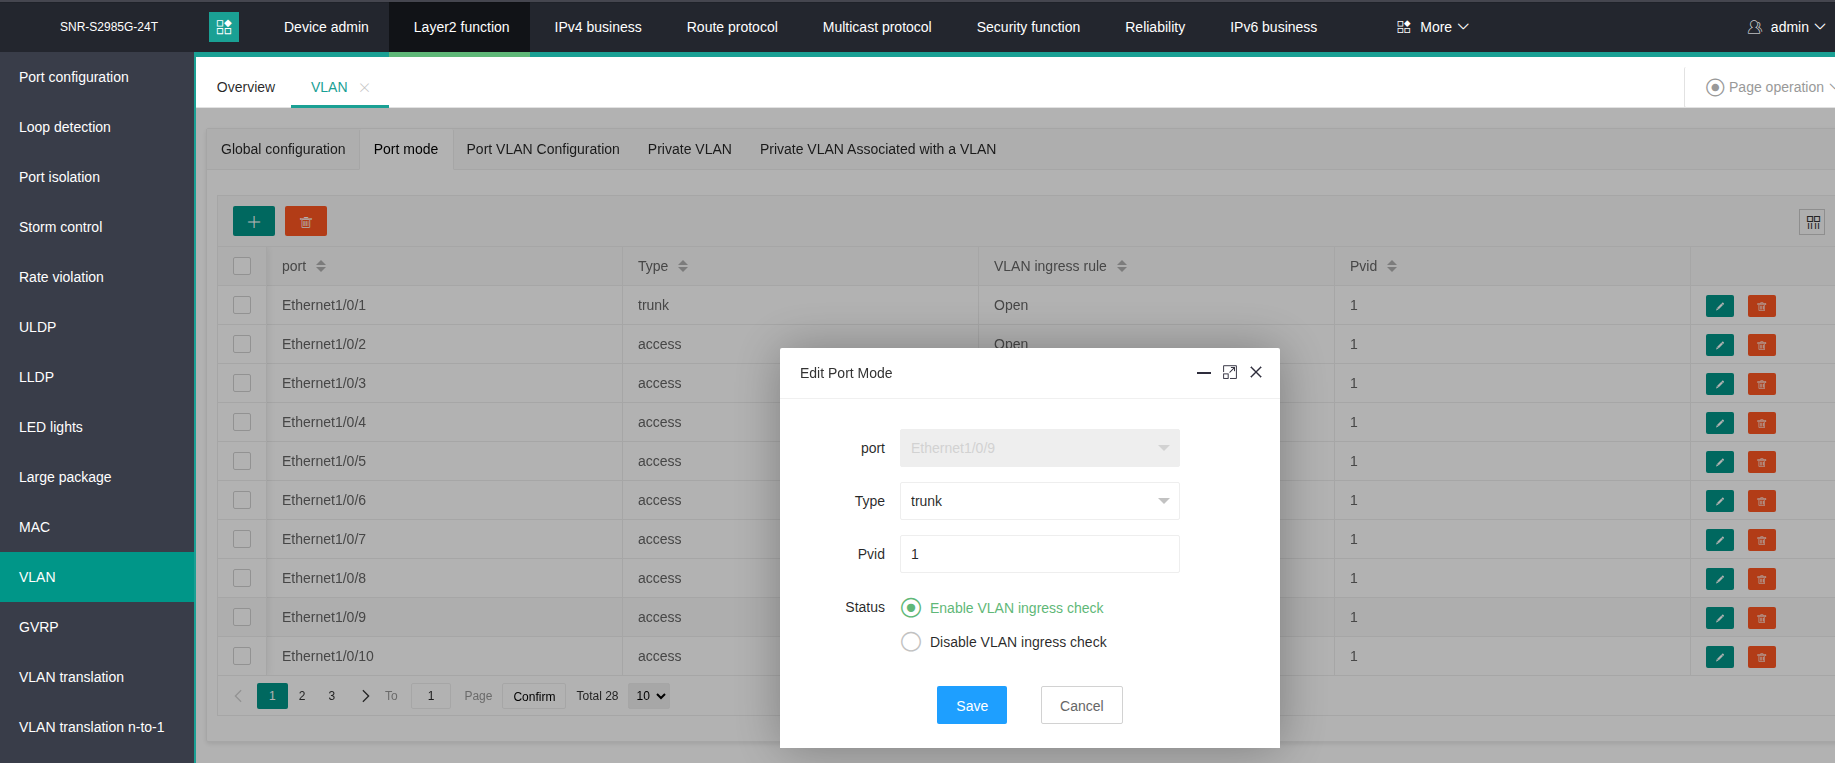The width and height of the screenshot is (1835, 763).
Task: Change rows per page dropdown showing 10
Action: click(x=649, y=696)
